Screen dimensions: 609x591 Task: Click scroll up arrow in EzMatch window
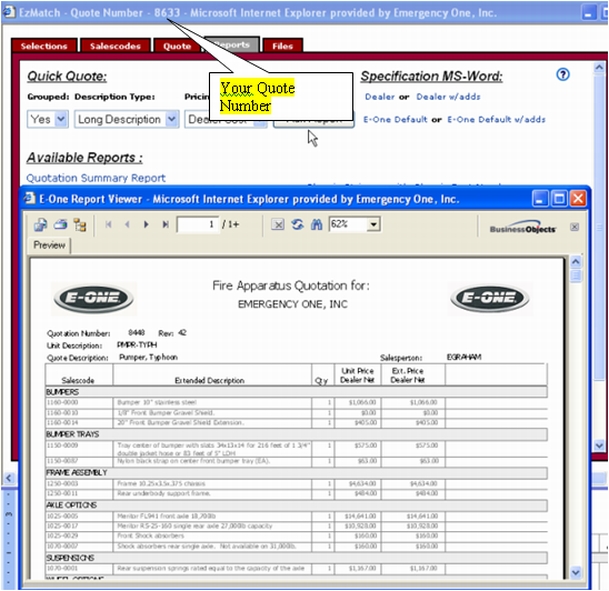[599, 68]
